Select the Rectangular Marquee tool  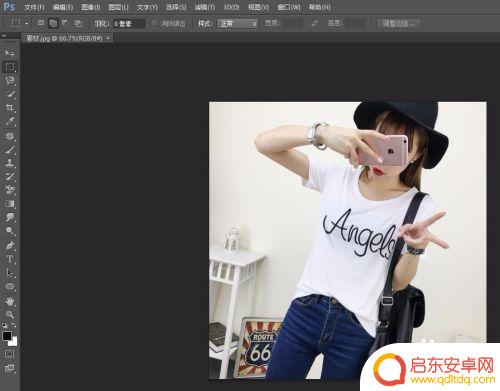(10, 67)
